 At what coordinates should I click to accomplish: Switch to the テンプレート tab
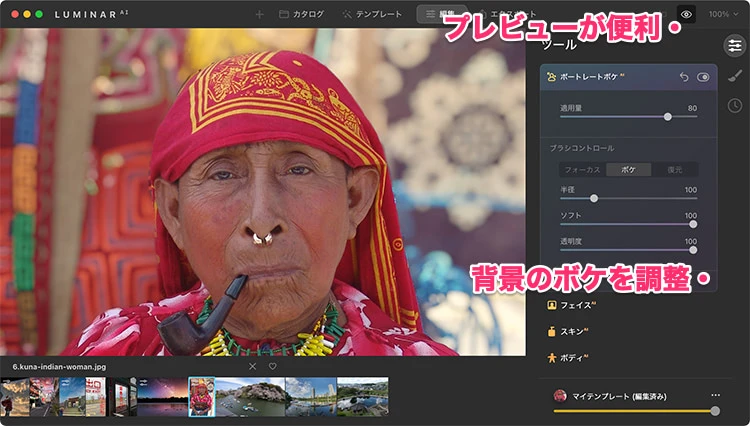pyautogui.click(x=372, y=14)
